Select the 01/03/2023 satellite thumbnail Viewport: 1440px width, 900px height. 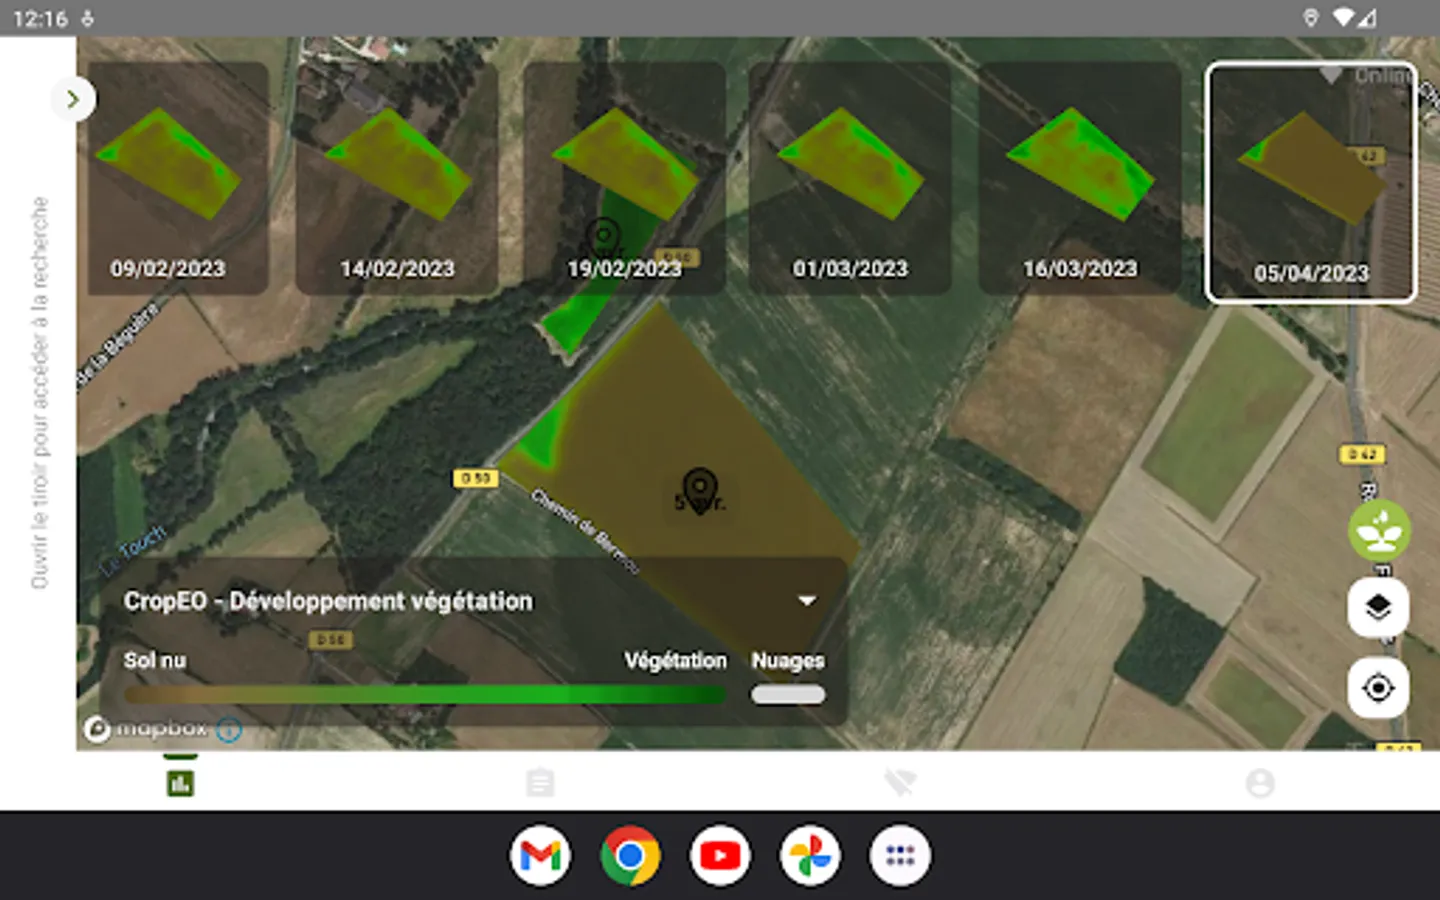point(850,178)
